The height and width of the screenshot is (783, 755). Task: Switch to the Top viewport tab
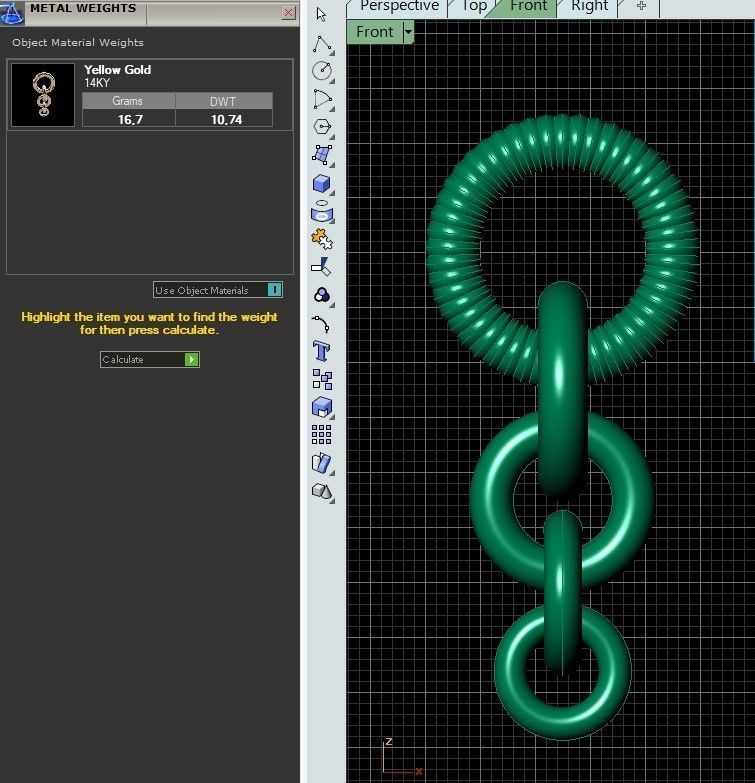pyautogui.click(x=474, y=7)
